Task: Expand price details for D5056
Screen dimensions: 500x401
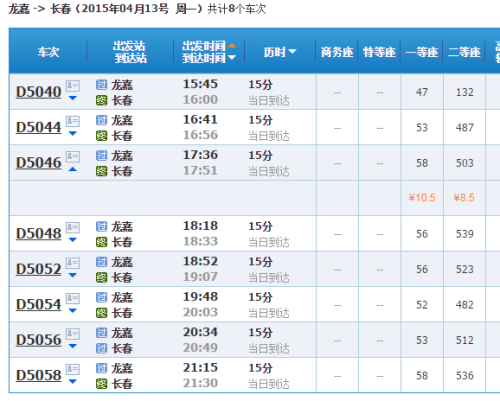Action: [x=73, y=346]
